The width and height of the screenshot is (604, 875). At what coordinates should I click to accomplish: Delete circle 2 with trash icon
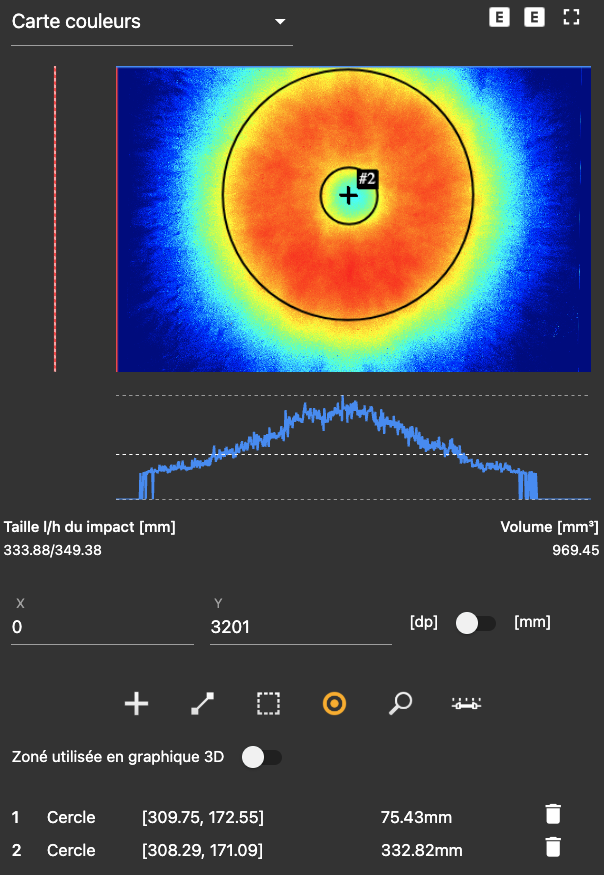(x=553, y=848)
